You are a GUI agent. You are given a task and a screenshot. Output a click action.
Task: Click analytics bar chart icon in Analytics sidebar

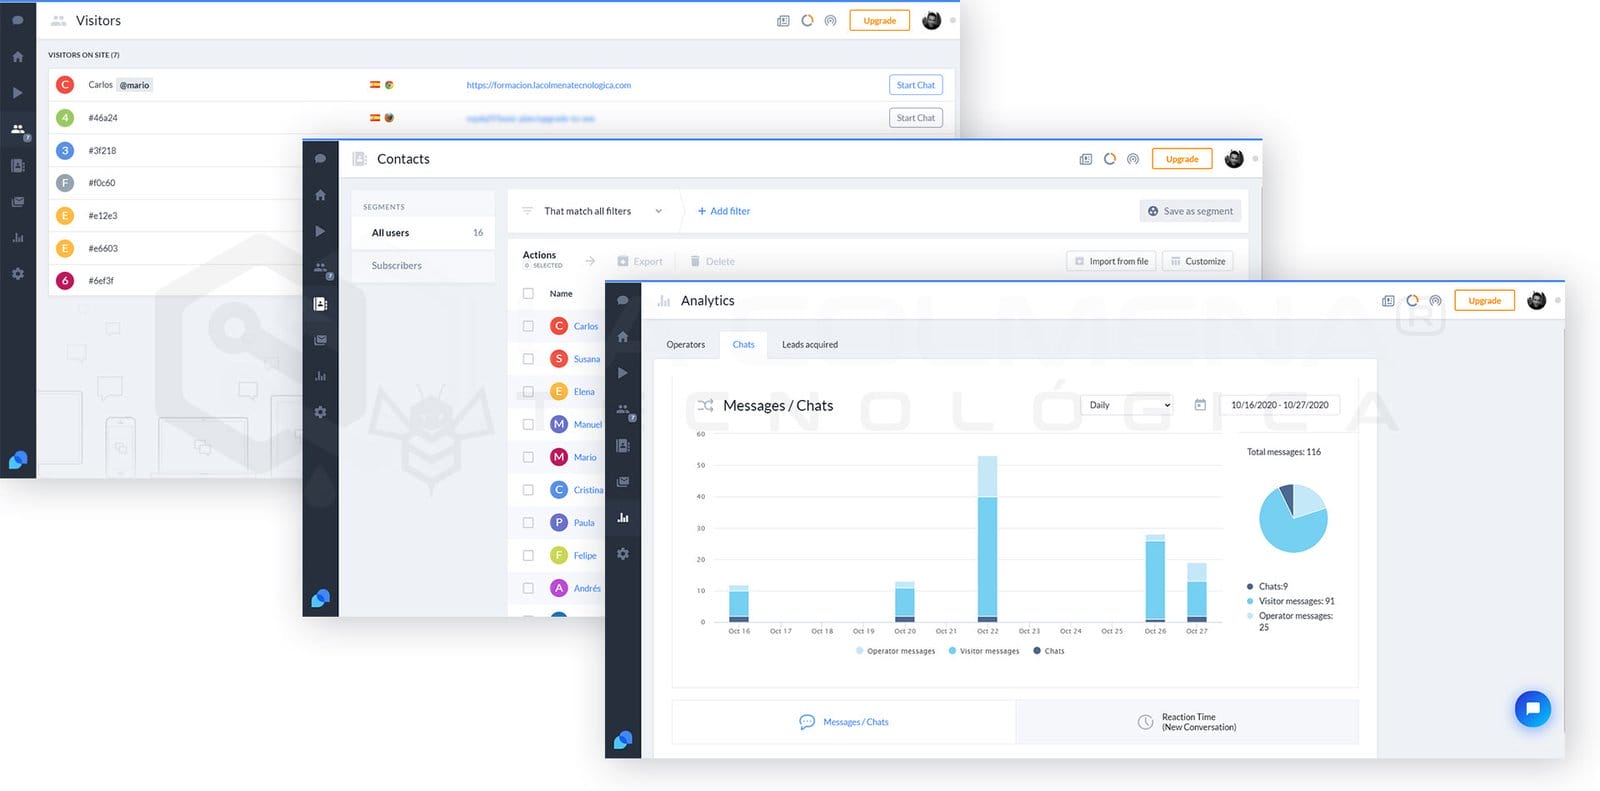[x=623, y=518]
